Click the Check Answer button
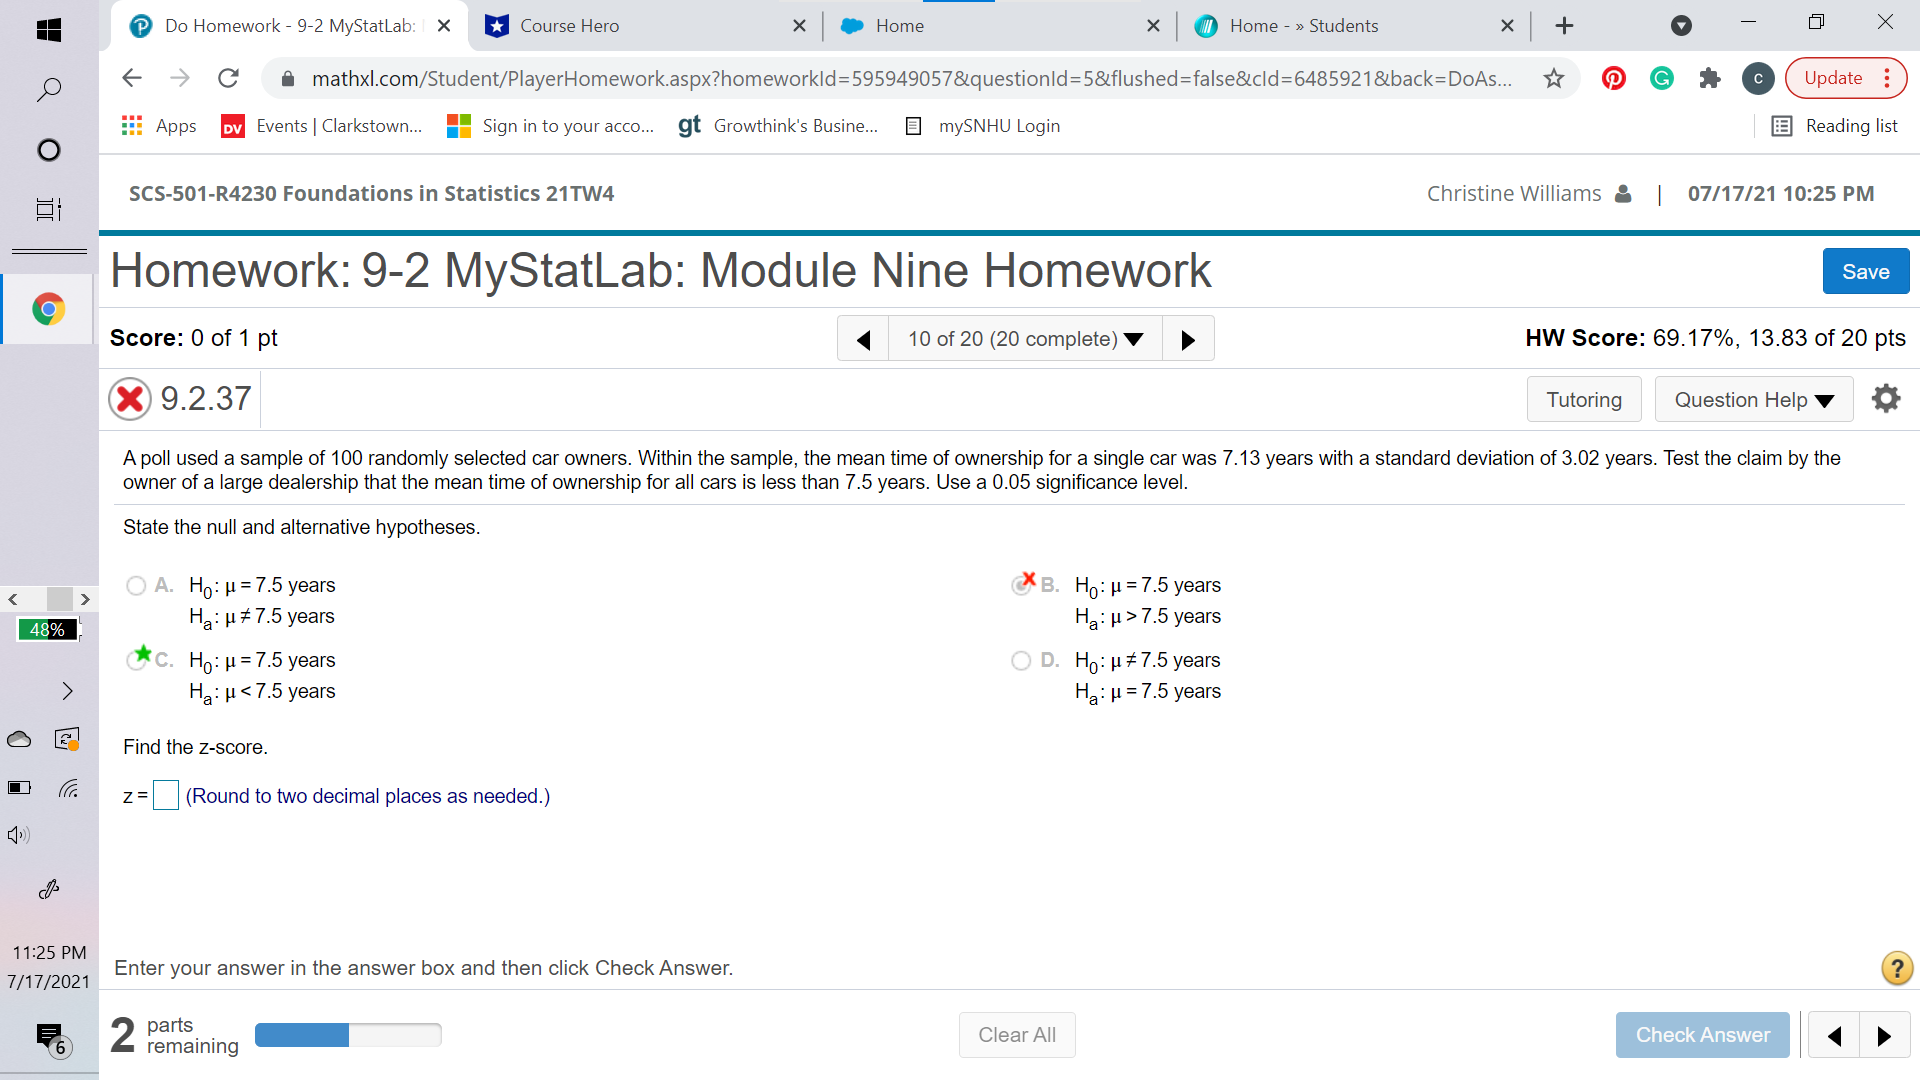This screenshot has width=1920, height=1080. (x=1702, y=1035)
